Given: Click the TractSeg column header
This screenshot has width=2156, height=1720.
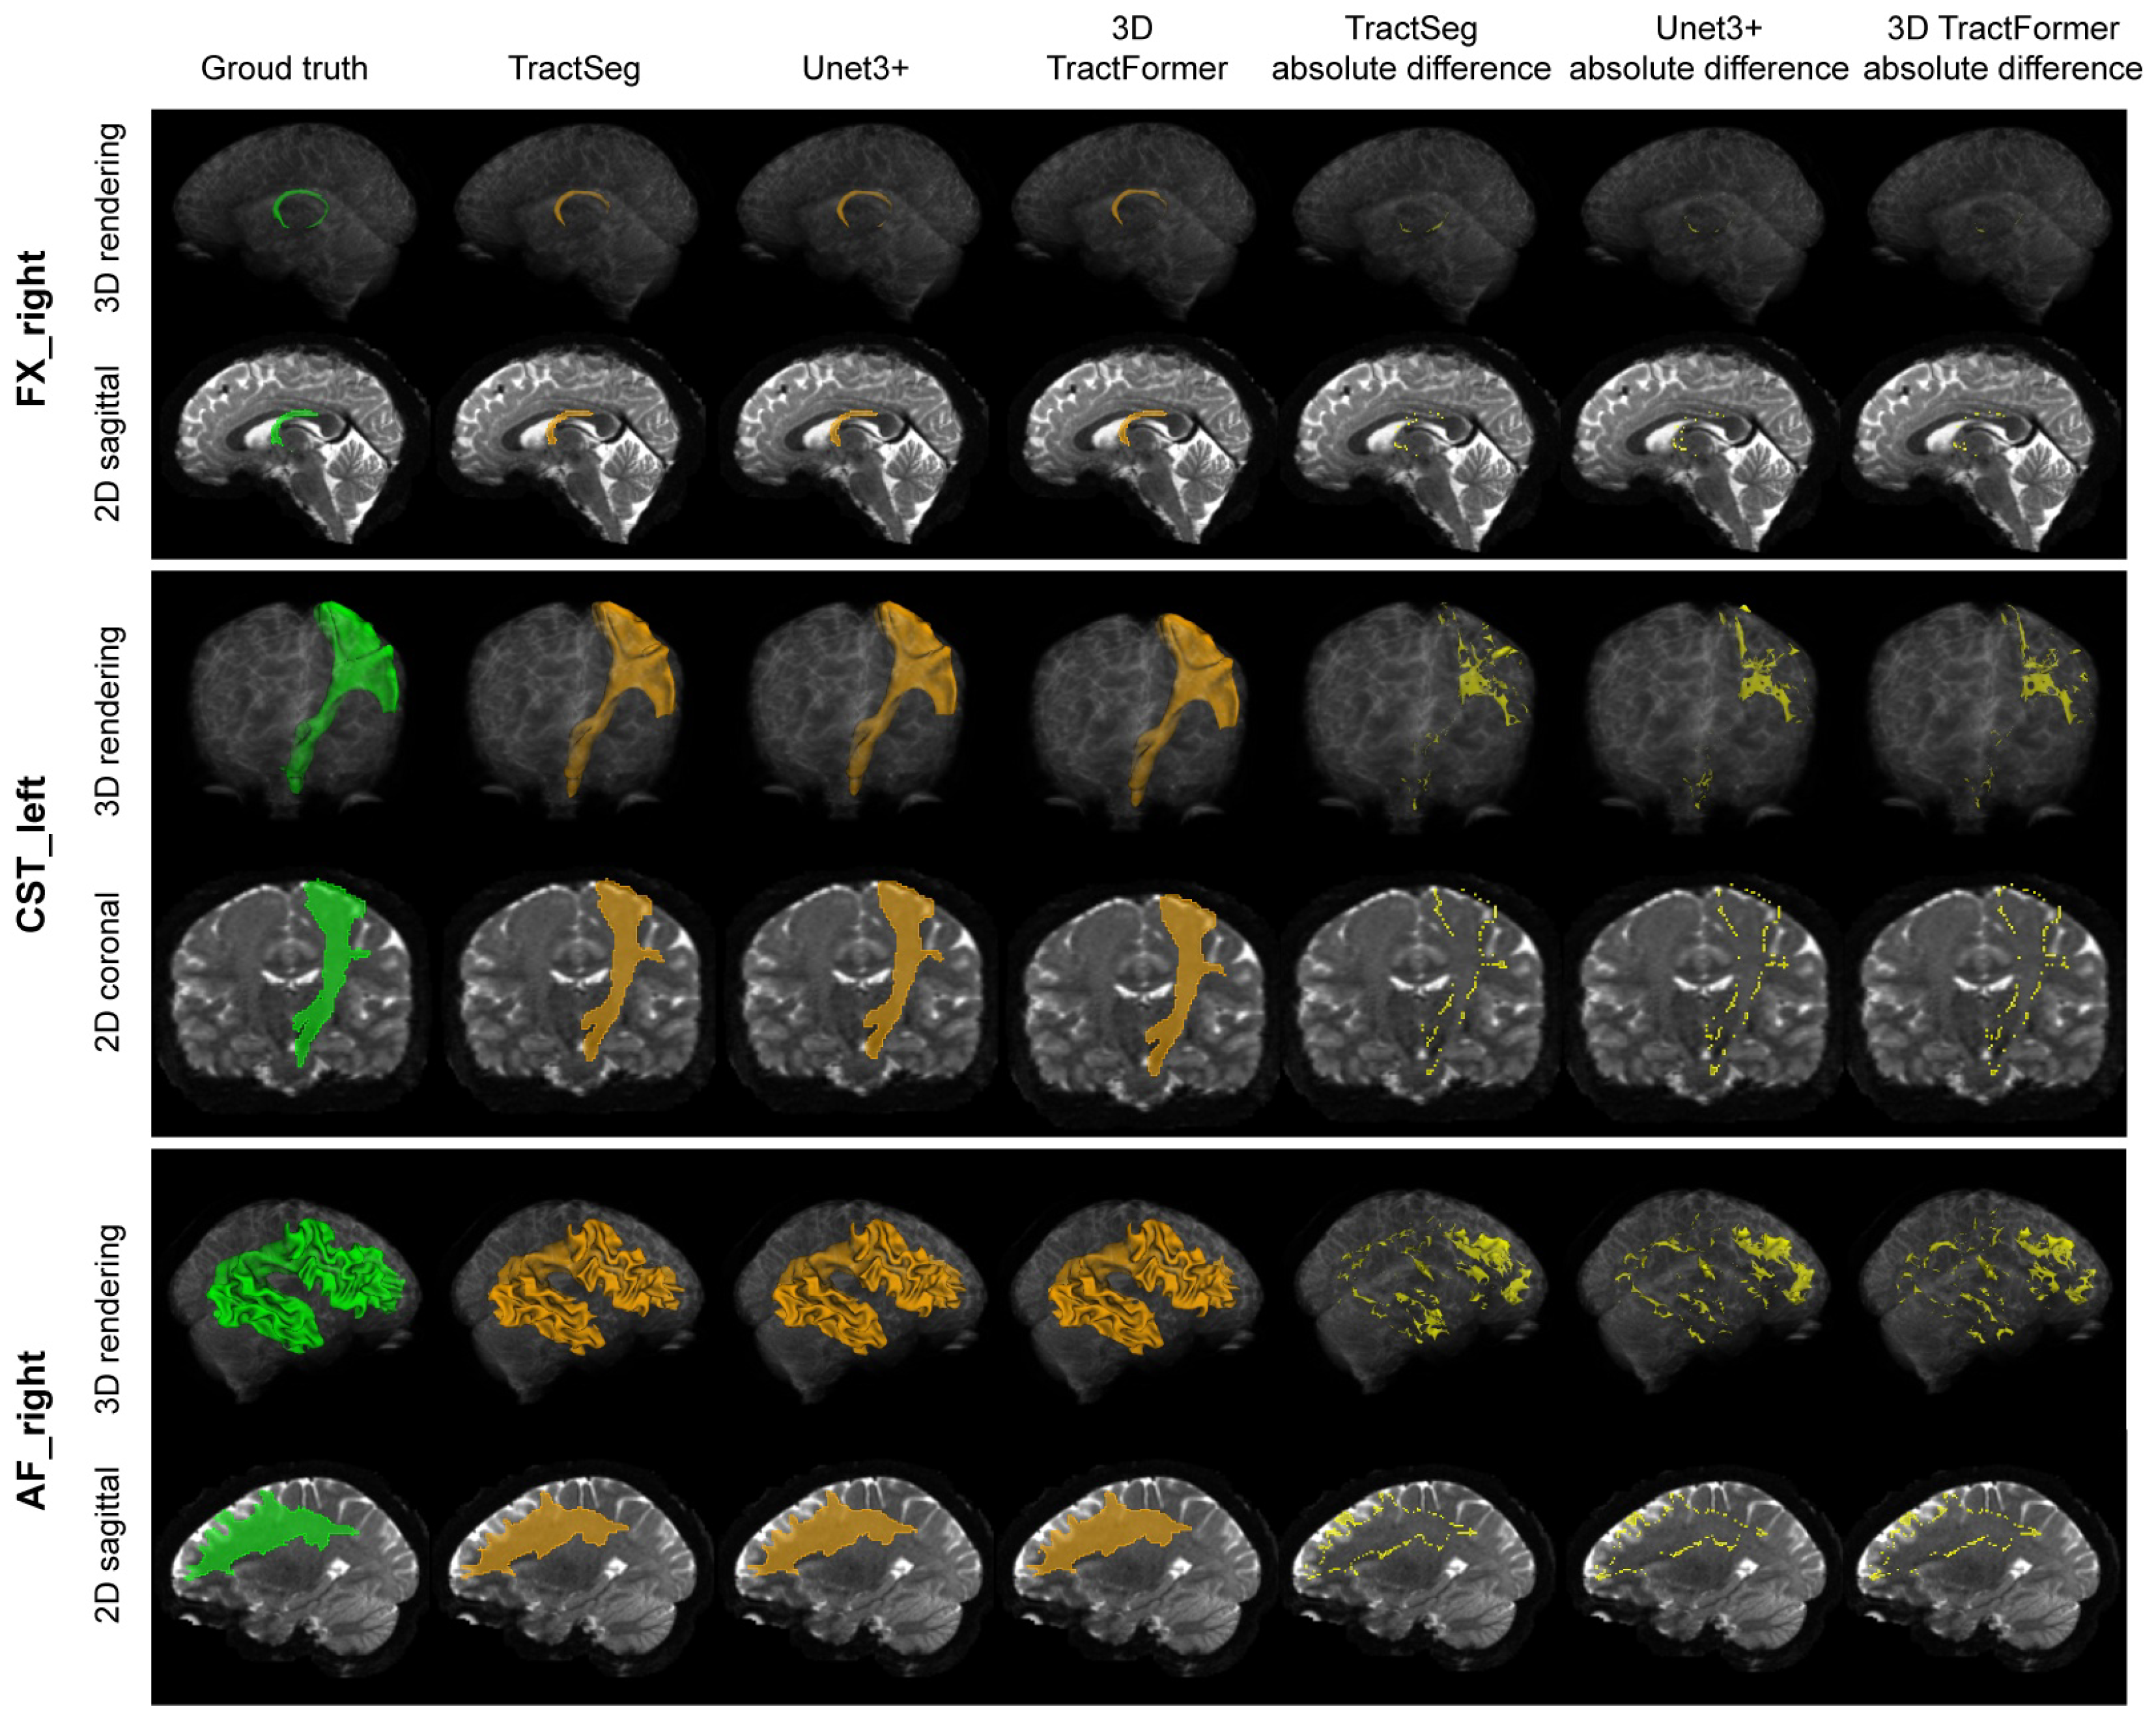Looking at the screenshot, I should pyautogui.click(x=574, y=68).
